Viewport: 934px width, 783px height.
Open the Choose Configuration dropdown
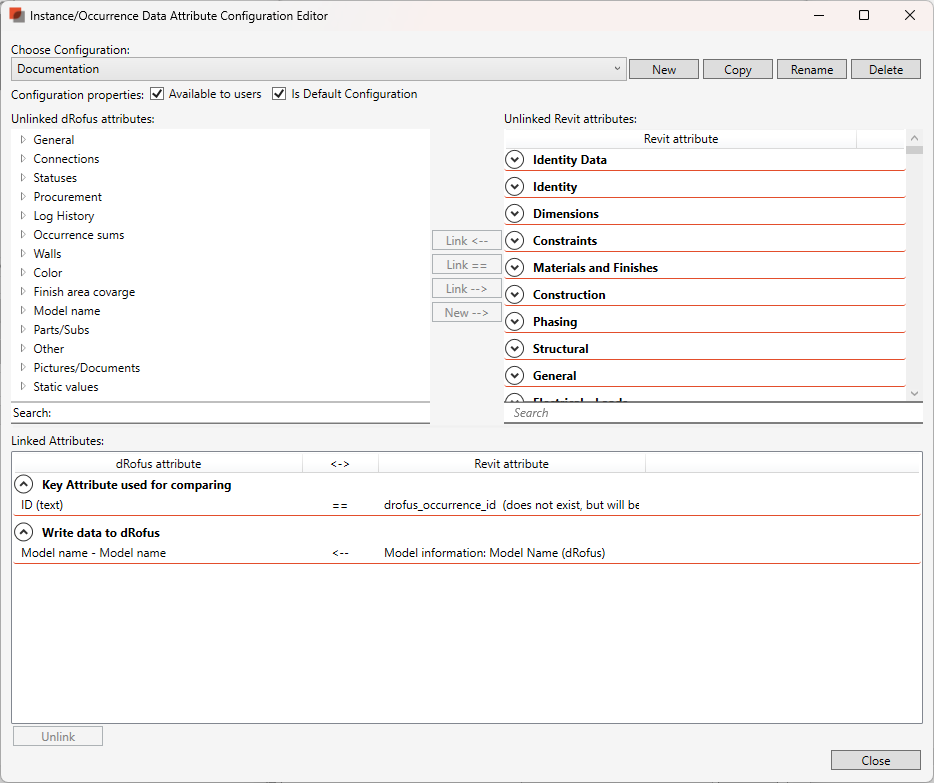[x=318, y=69]
